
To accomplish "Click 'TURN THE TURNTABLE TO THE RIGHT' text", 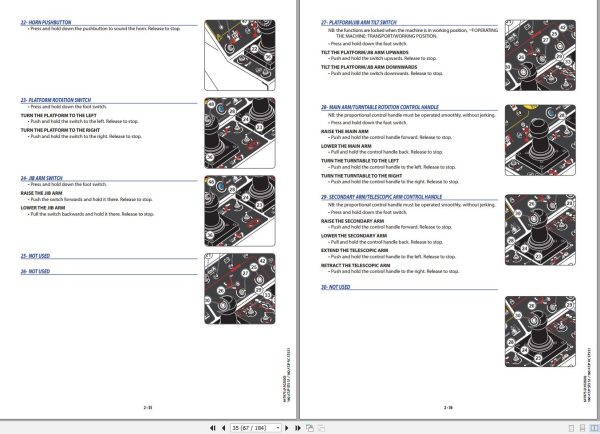I will pos(362,176).
